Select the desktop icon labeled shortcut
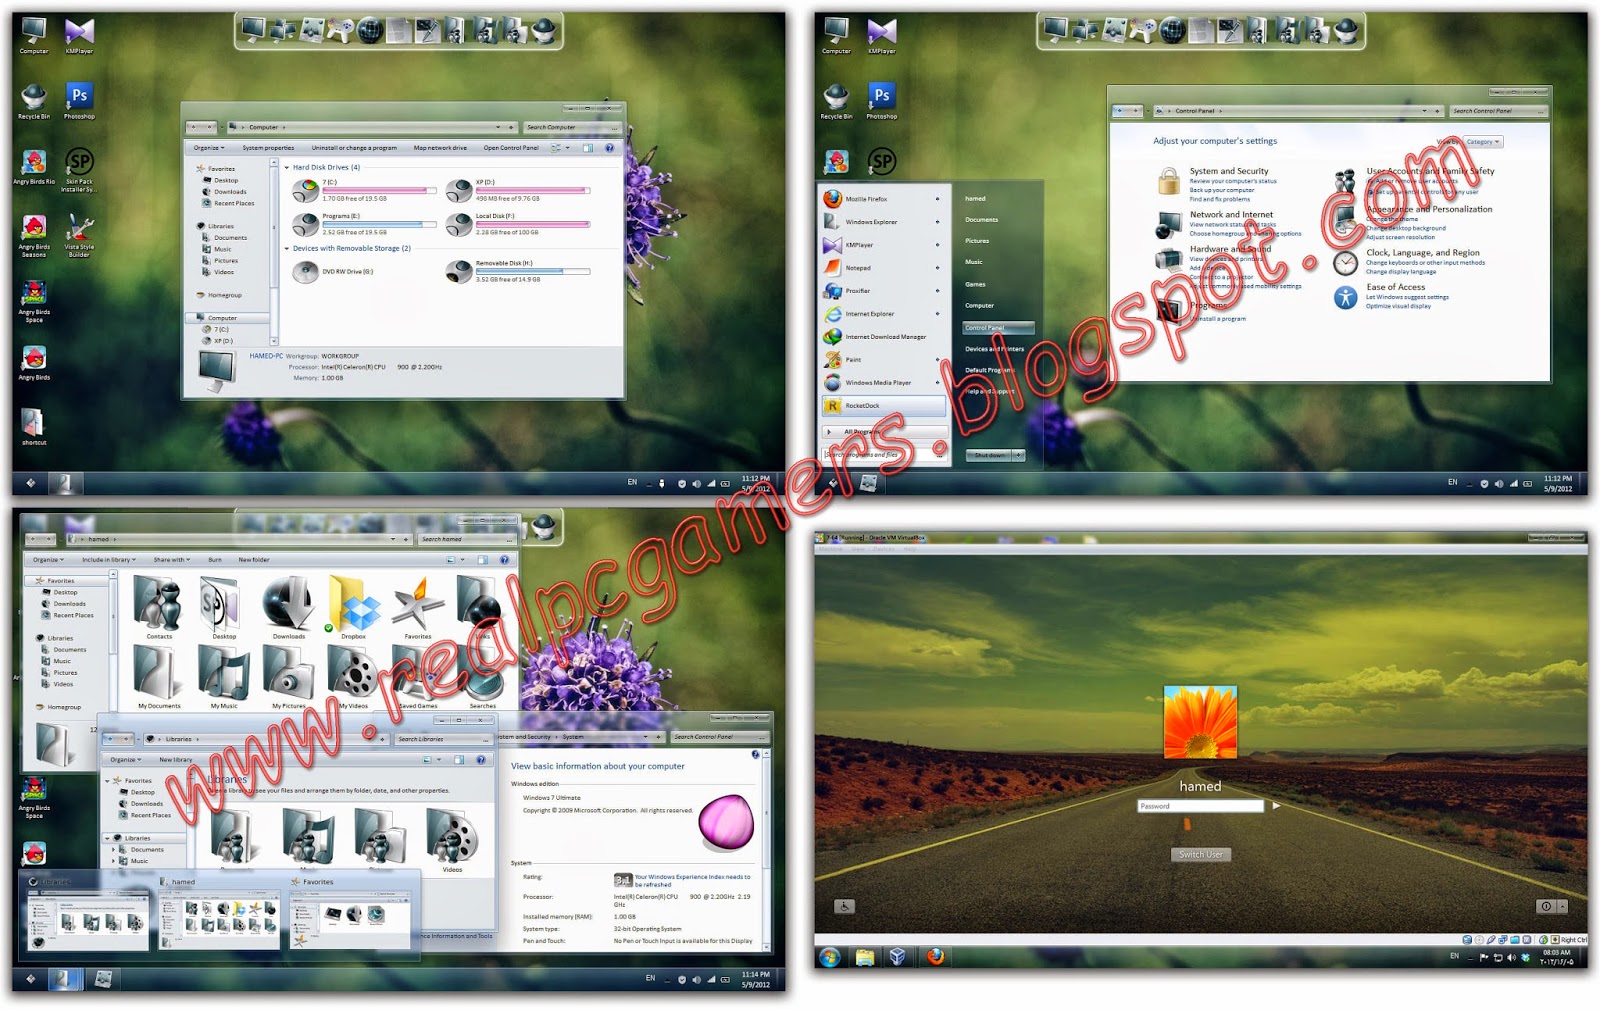The height and width of the screenshot is (1010, 1600). pos(34,427)
